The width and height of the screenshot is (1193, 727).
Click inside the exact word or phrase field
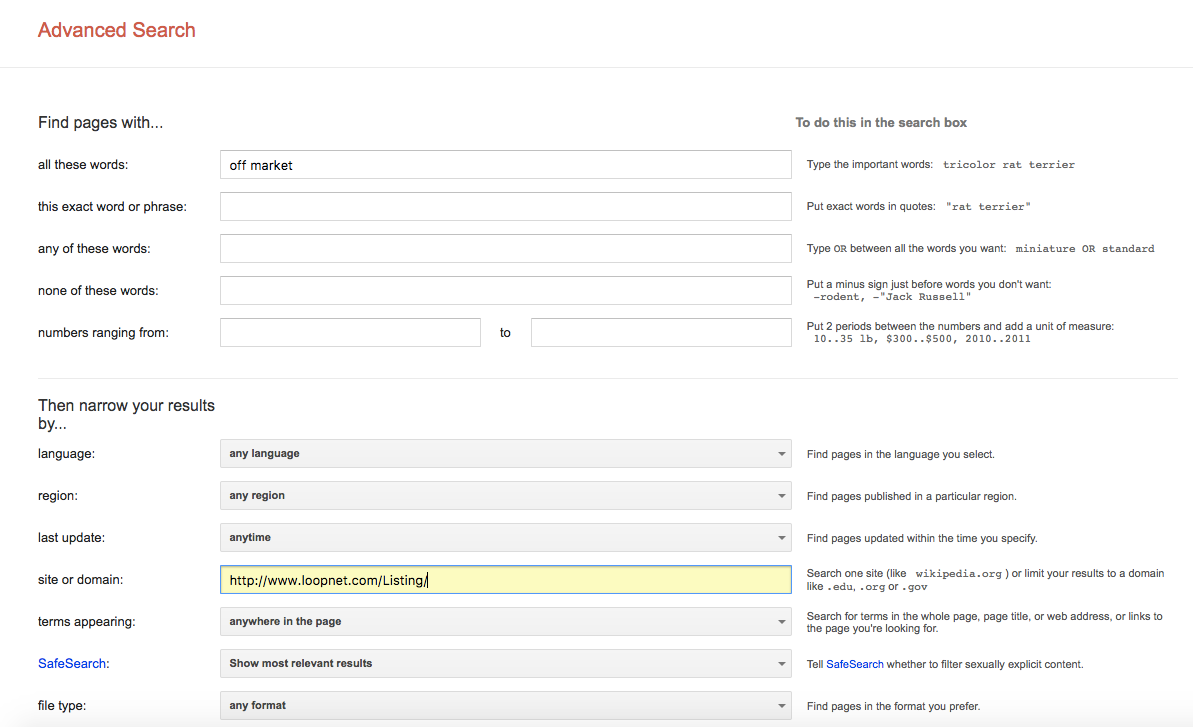pos(505,206)
